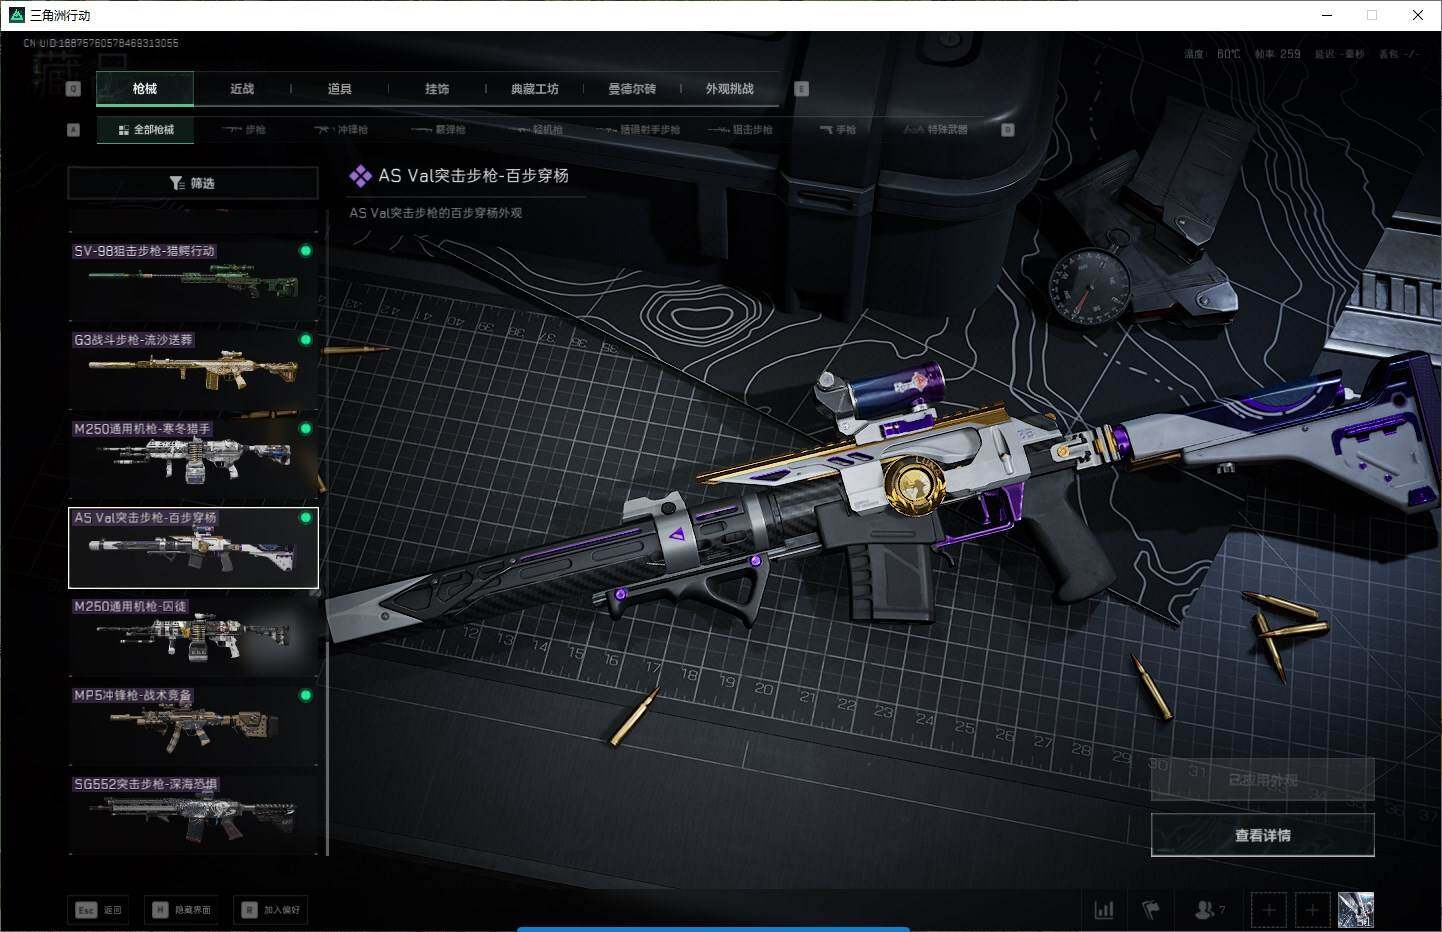Open the player avatar thumbnail
Screen dimensions: 1442x932
point(1356,910)
